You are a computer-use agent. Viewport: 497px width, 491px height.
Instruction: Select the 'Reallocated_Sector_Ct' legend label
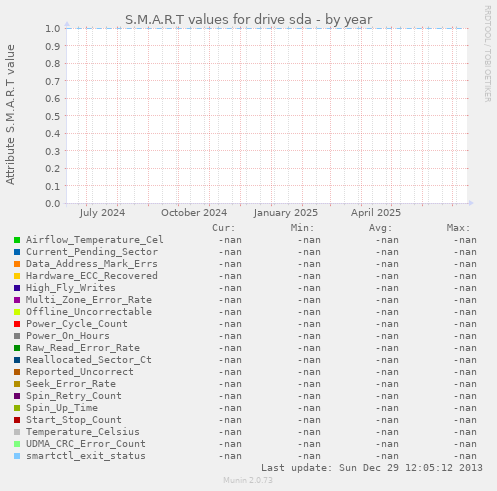pos(89,360)
